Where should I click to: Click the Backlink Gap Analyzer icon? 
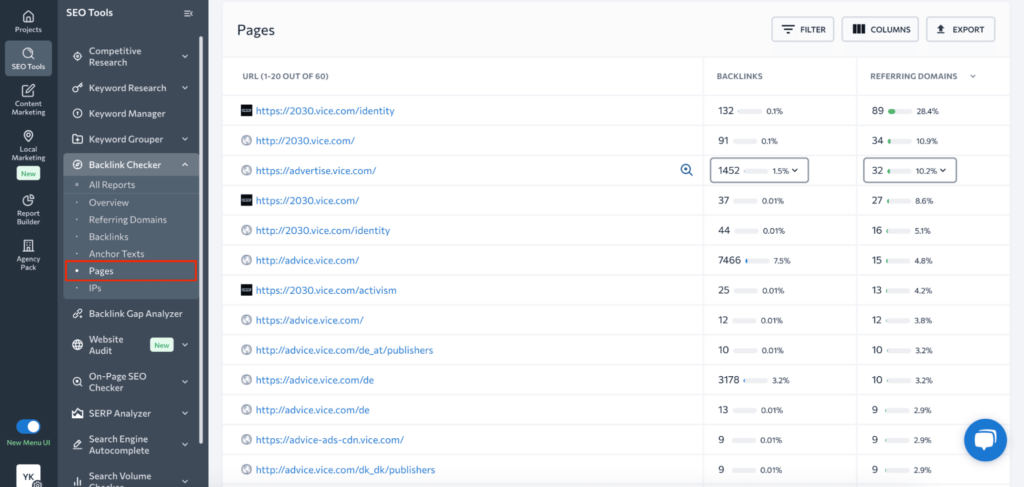point(77,313)
